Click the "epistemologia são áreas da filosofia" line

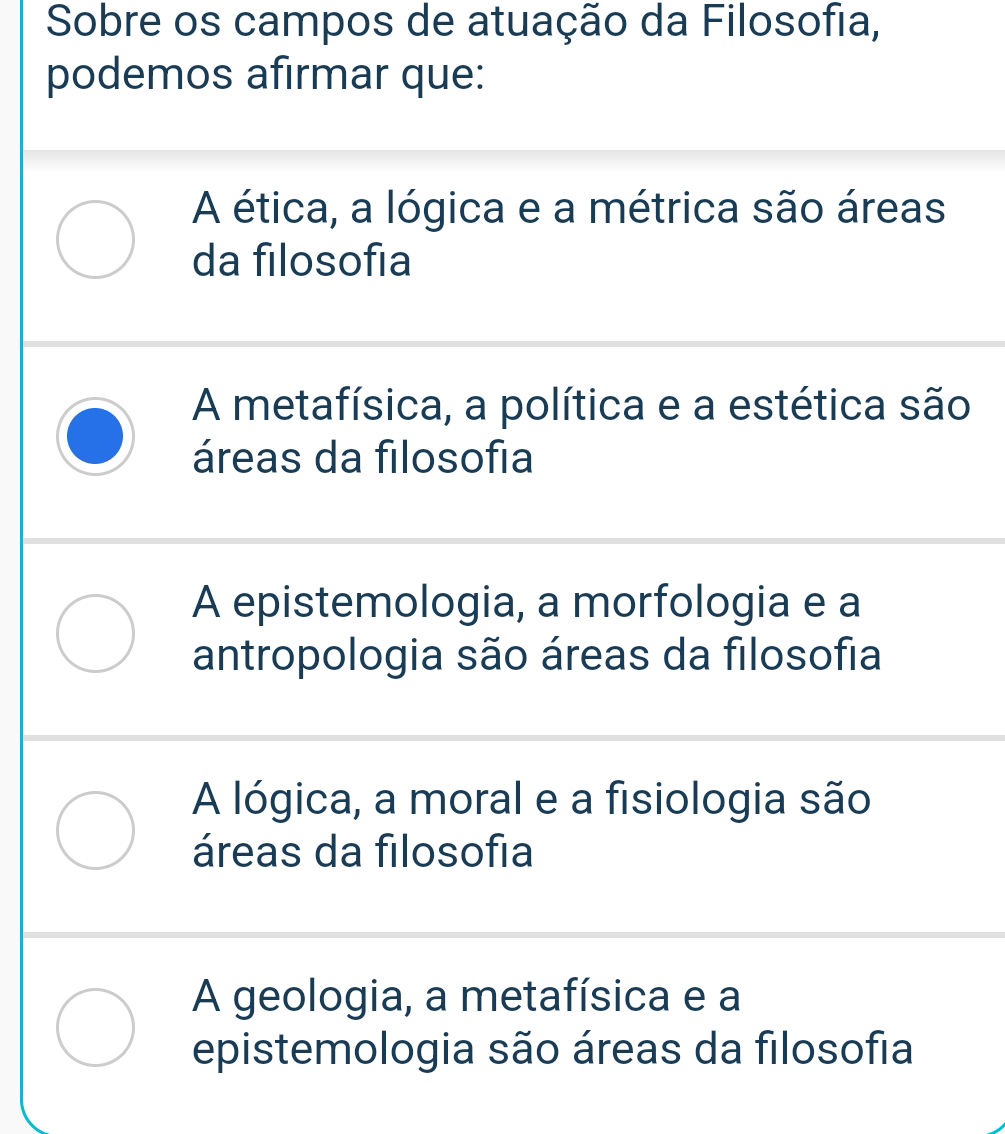pos(552,1050)
